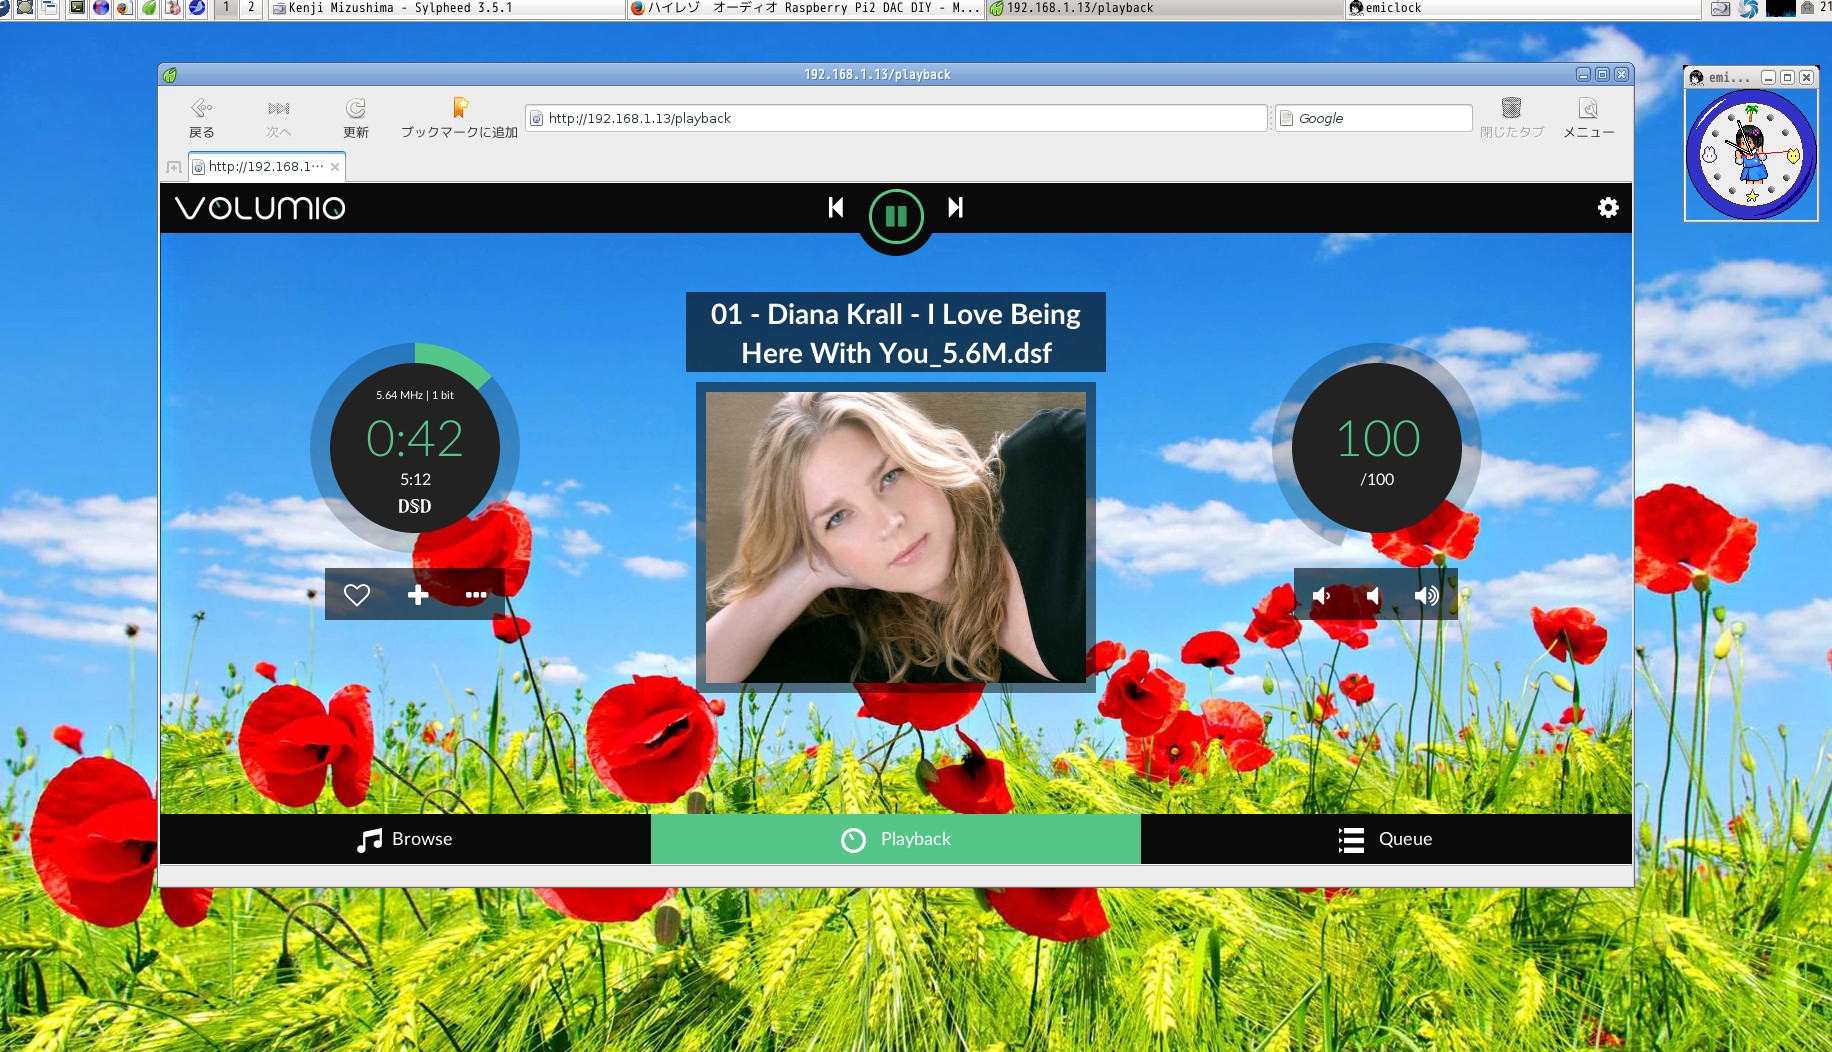The image size is (1832, 1052).
Task: Switch to the Browse tab
Action: (x=405, y=839)
